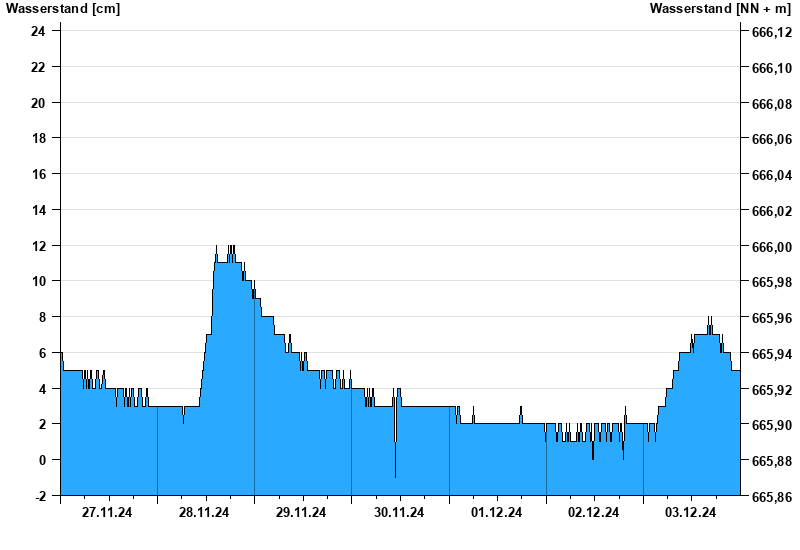Click the 28.11.24 date label

point(204,512)
